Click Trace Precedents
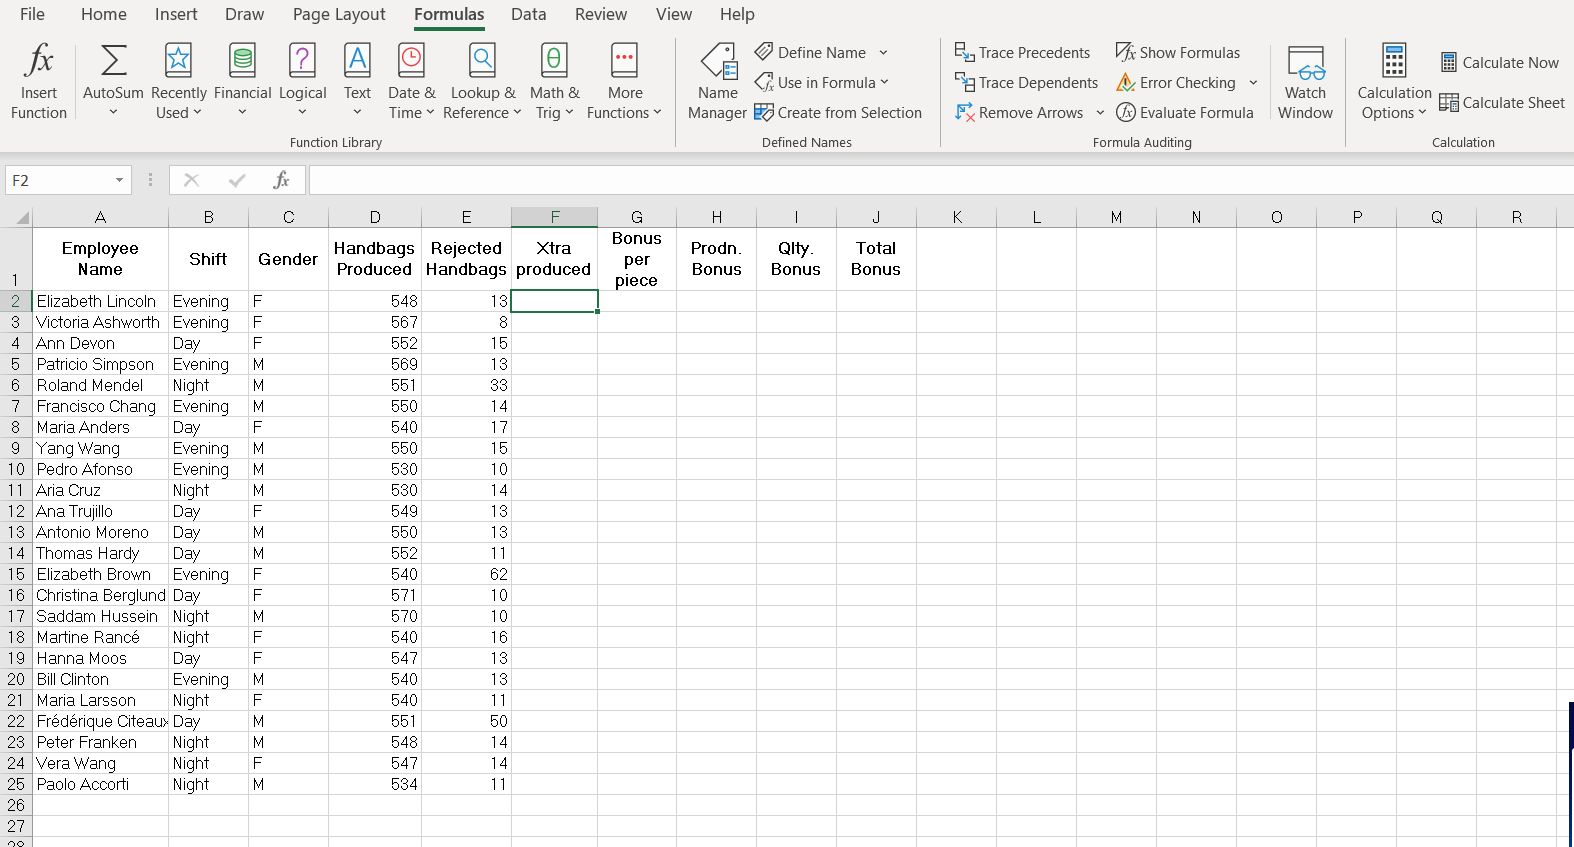 tap(1022, 52)
